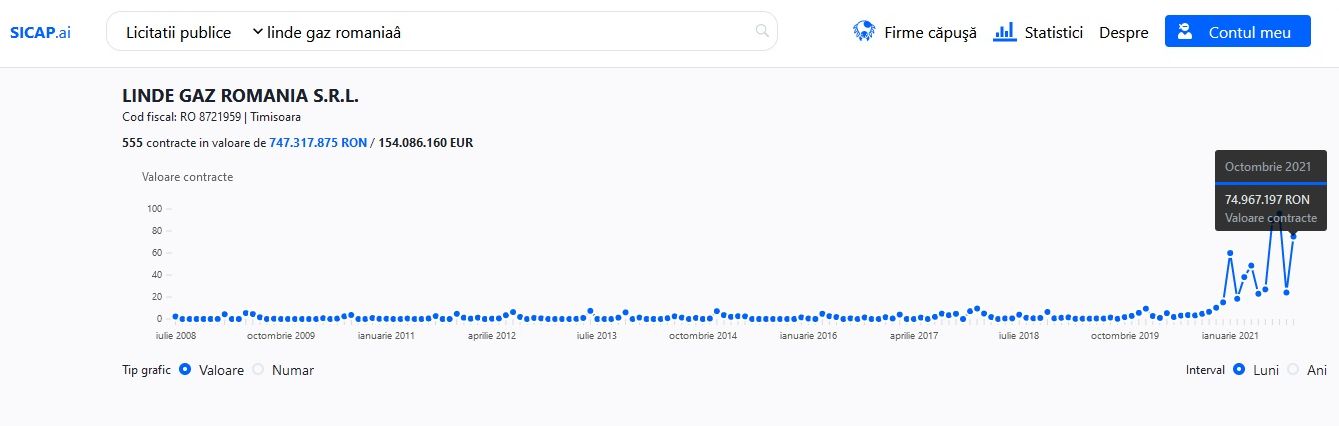Viewport: 1339px width, 426px height.
Task: Open Firme căpușă tick icon
Action: click(864, 32)
